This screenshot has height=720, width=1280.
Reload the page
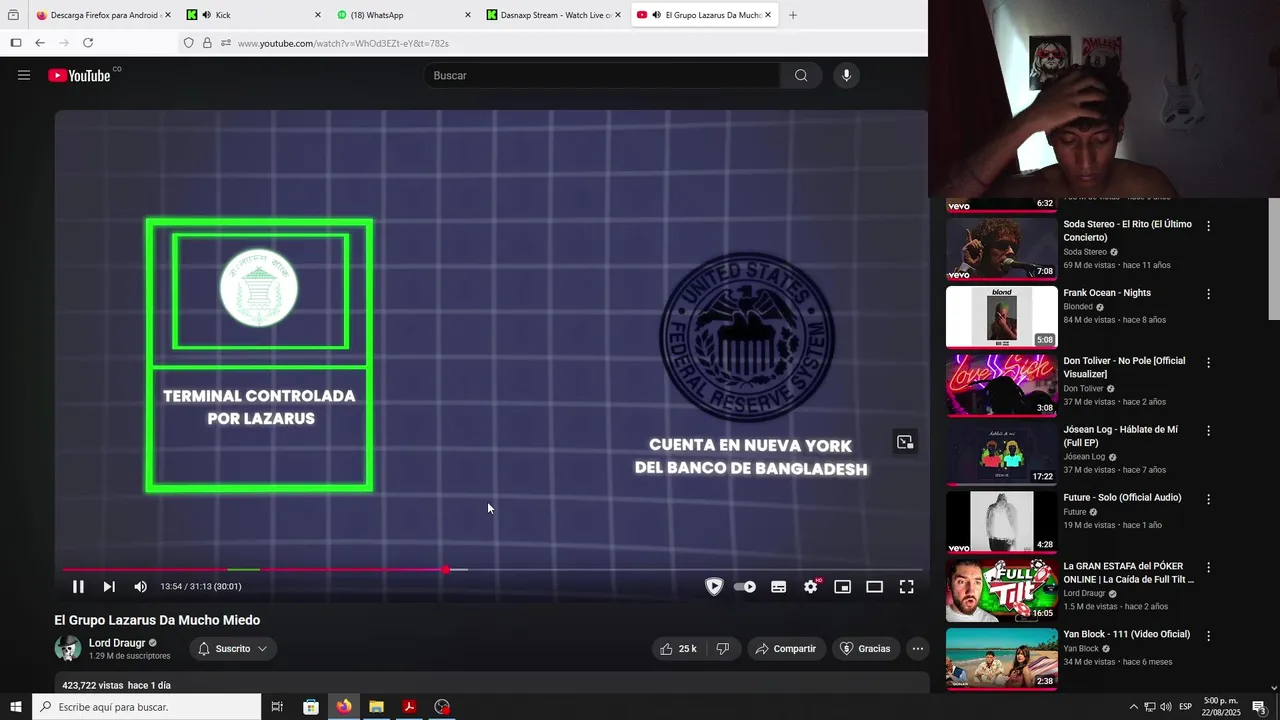88,43
